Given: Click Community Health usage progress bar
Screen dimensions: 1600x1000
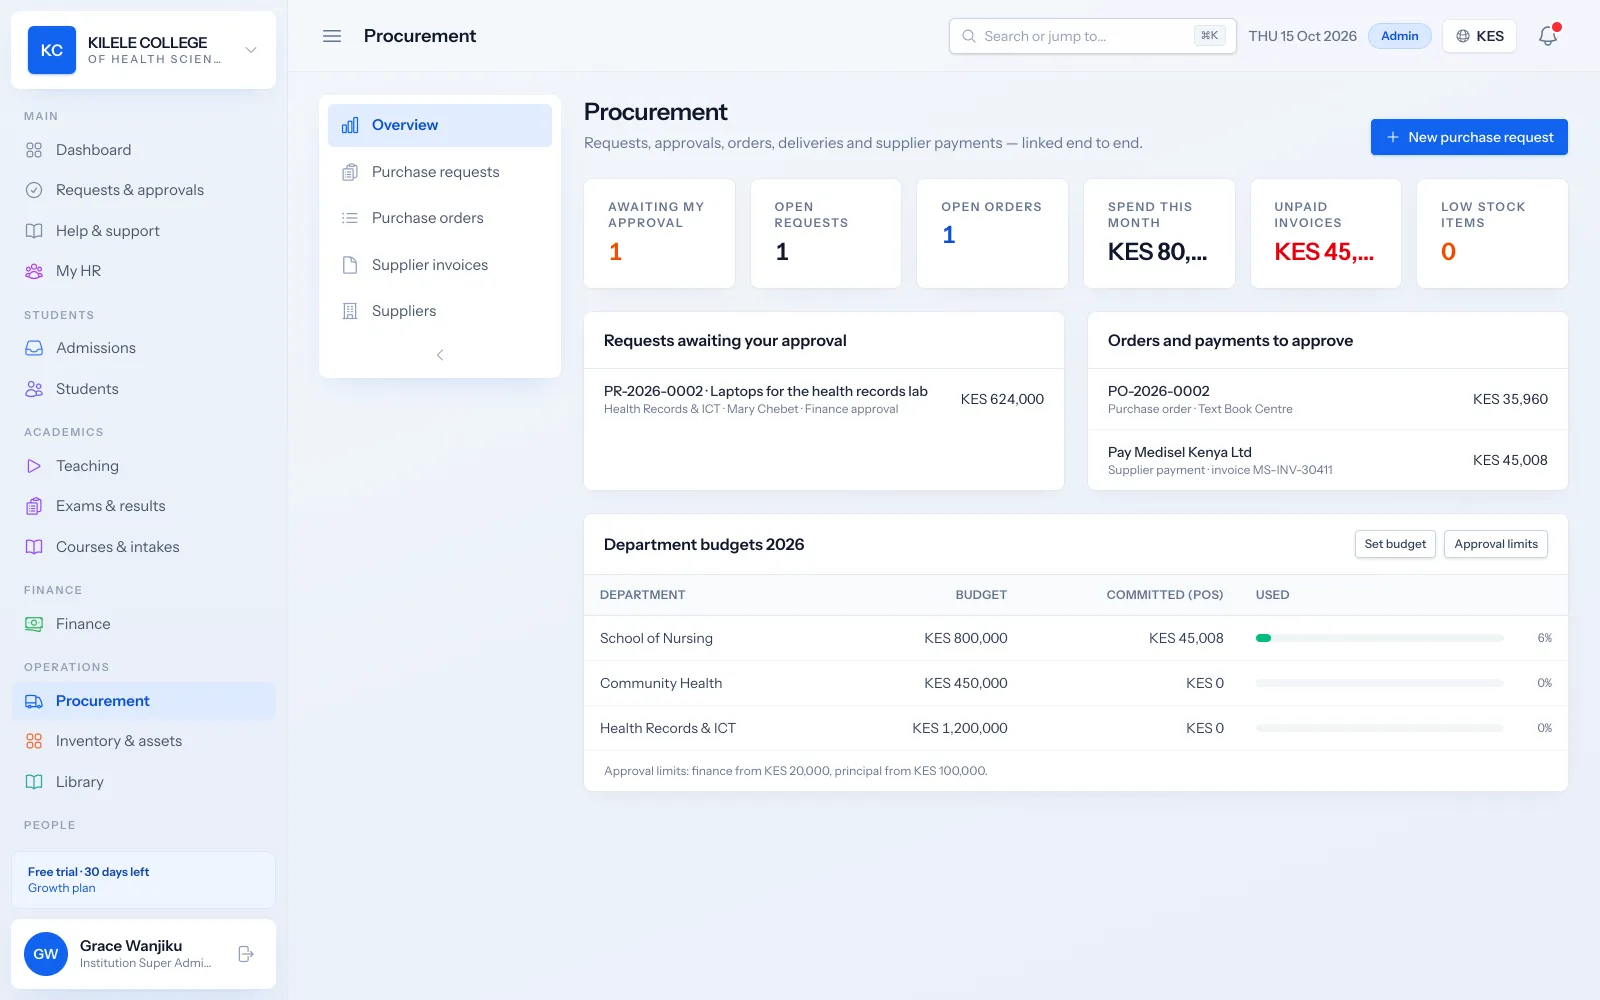Looking at the screenshot, I should click(1380, 683).
